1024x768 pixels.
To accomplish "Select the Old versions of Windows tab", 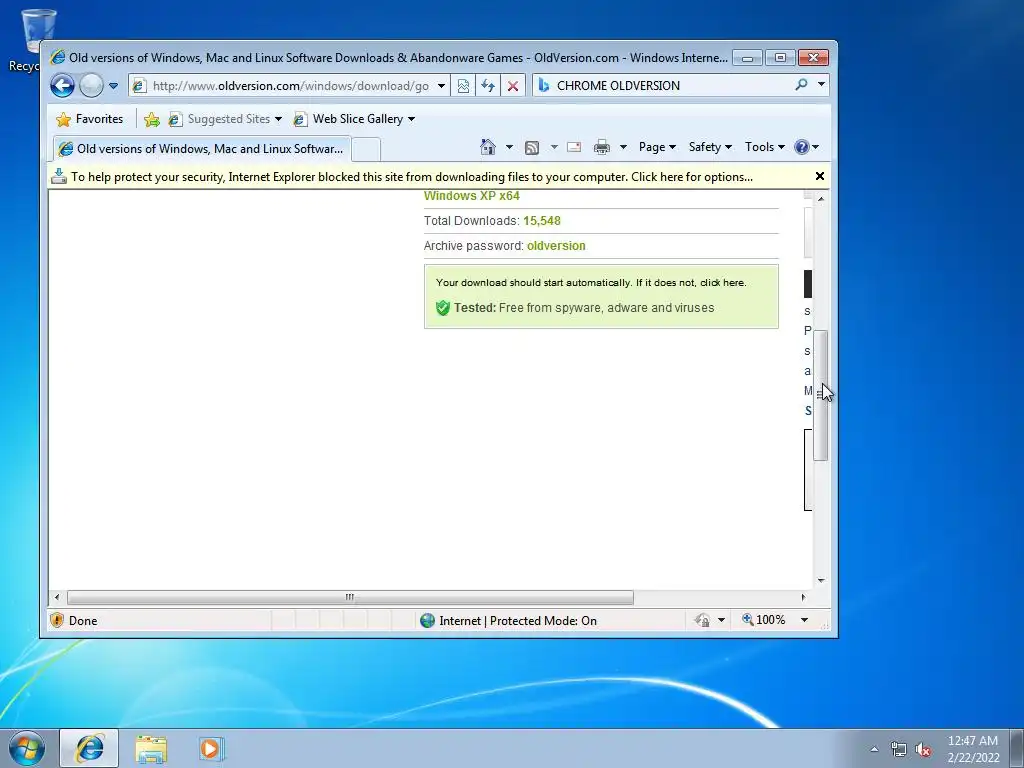I will (202, 148).
